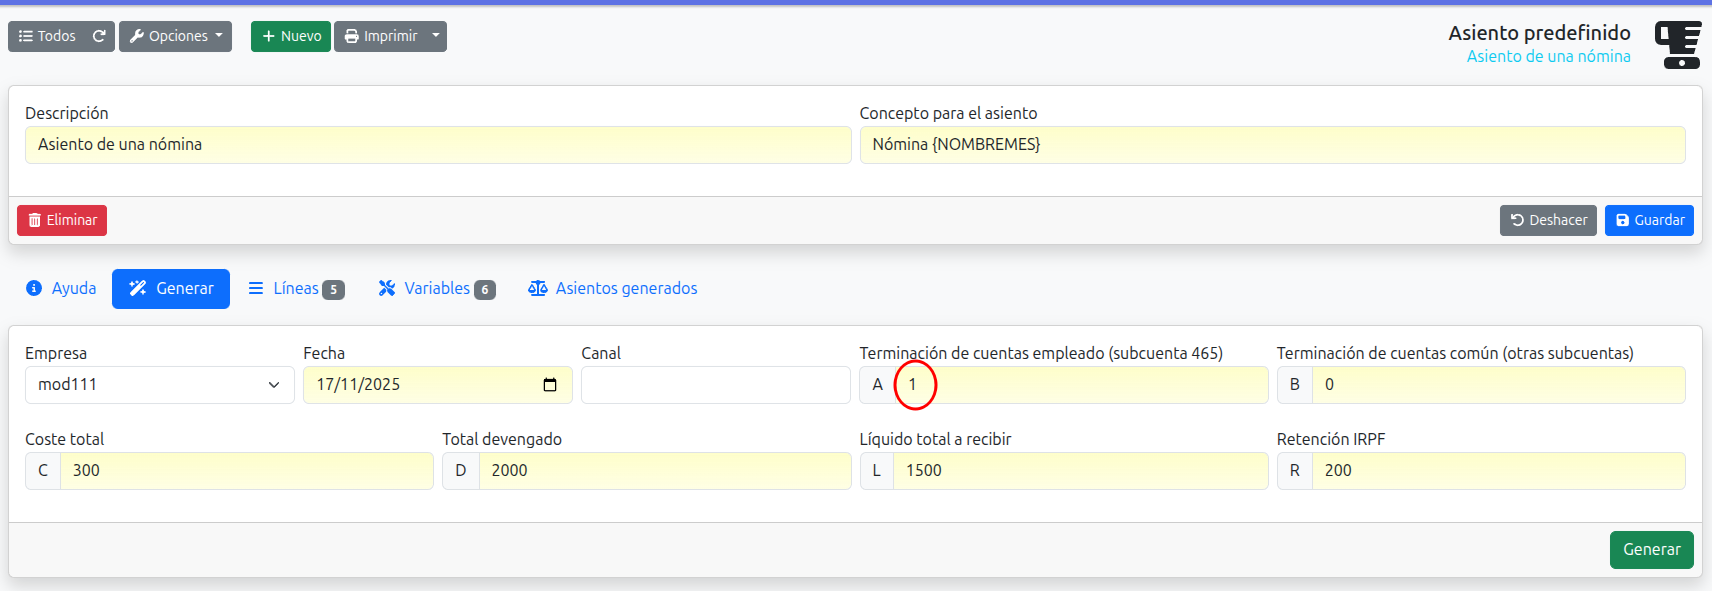
Task: Click the green Generar button at bottom
Action: (x=1652, y=550)
